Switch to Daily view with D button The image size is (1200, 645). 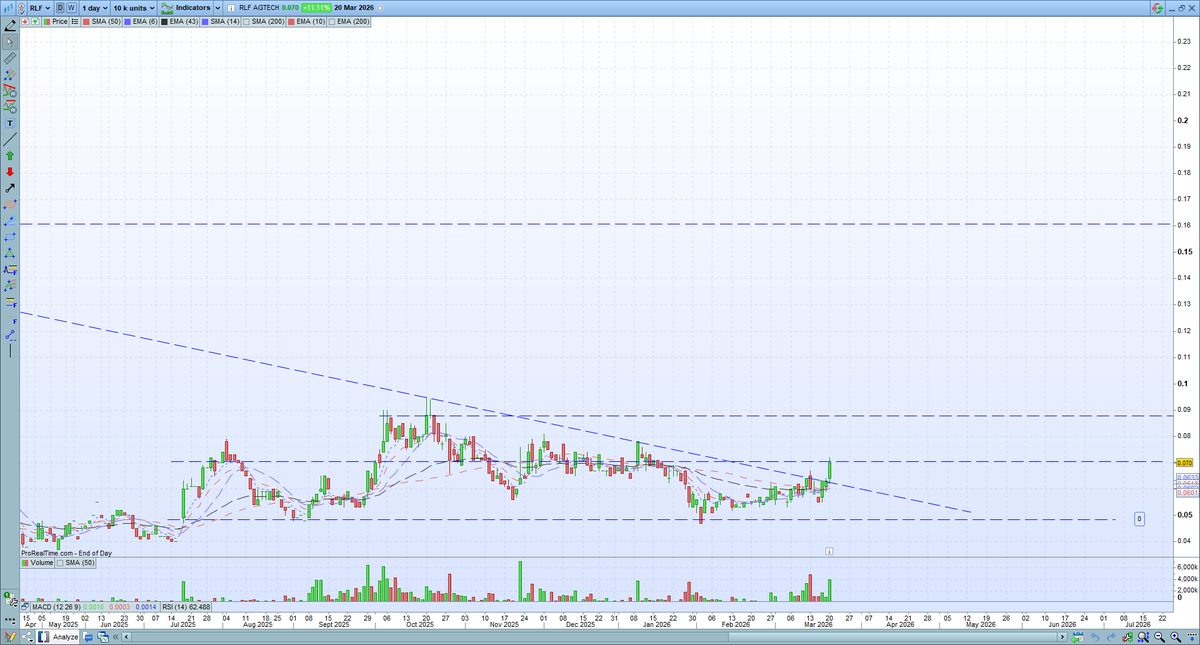pyautogui.click(x=60, y=7)
